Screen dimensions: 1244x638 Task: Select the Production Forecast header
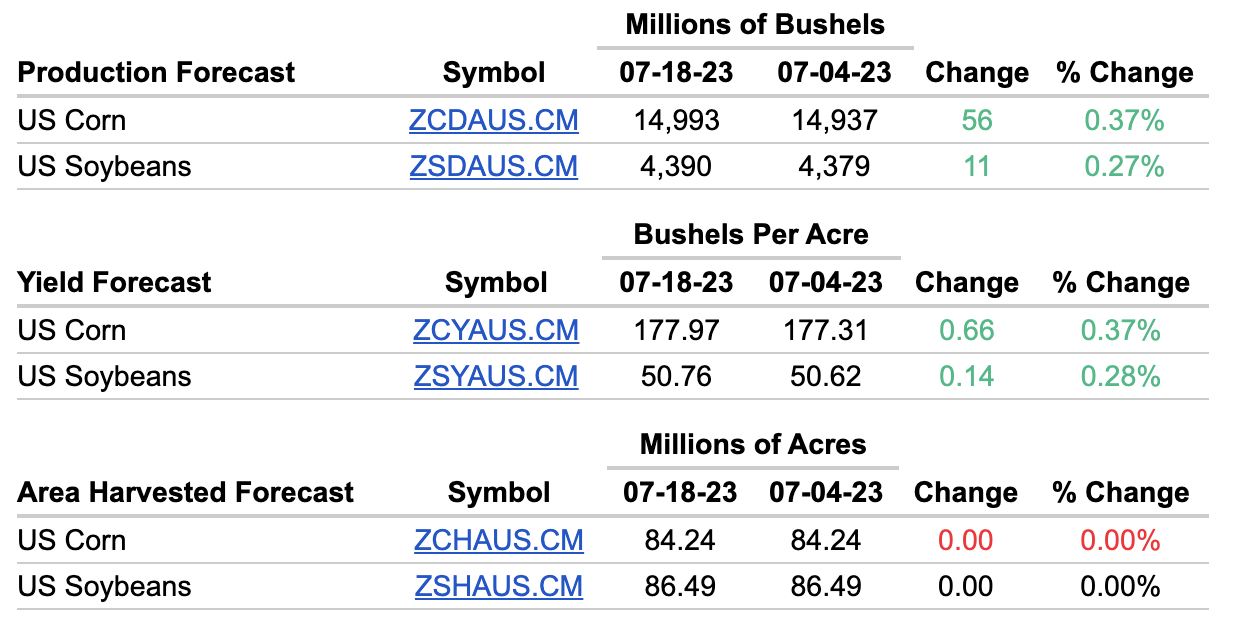(x=157, y=73)
